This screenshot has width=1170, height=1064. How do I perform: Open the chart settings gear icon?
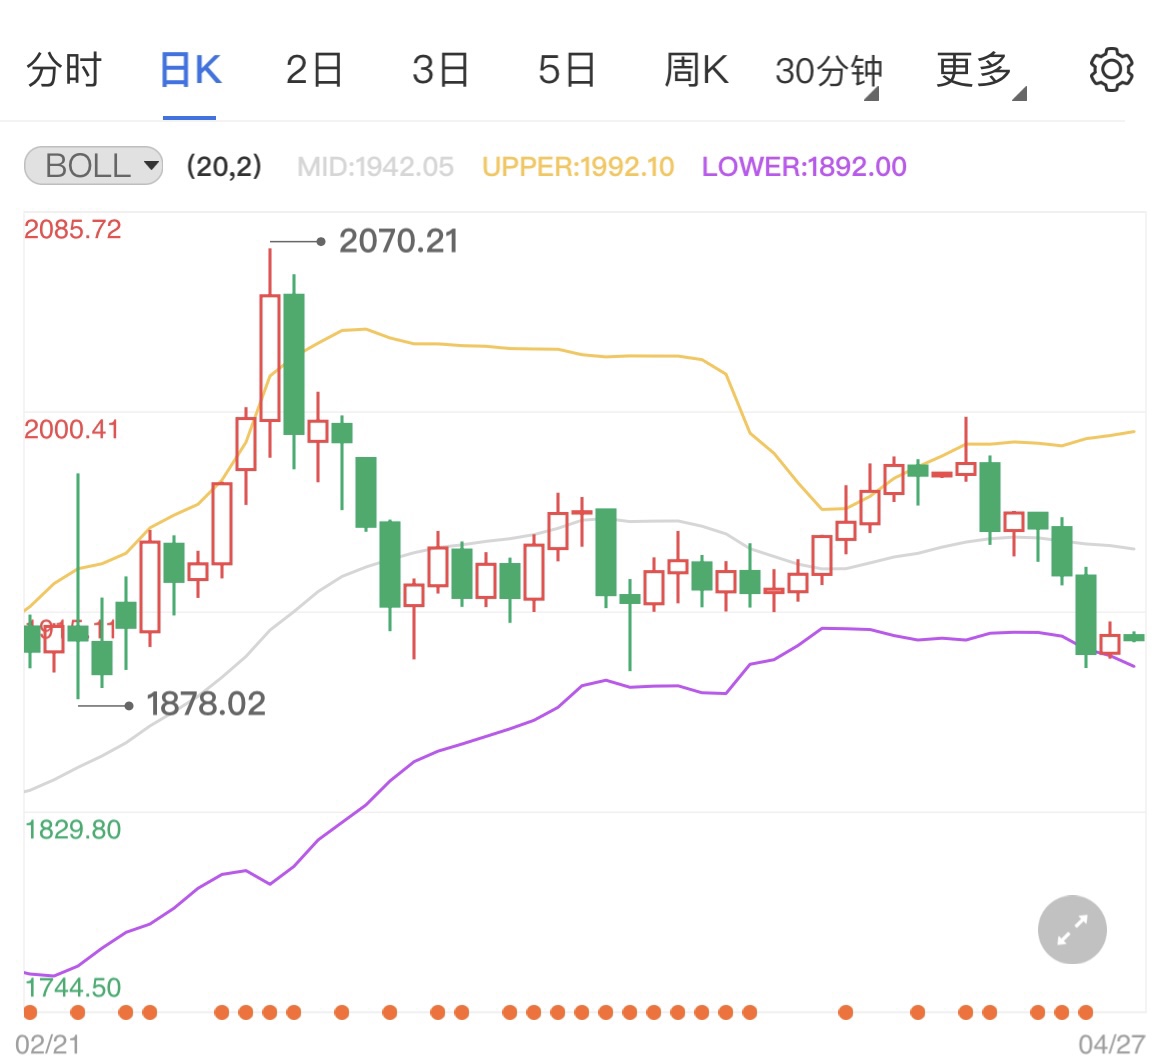[x=1111, y=69]
